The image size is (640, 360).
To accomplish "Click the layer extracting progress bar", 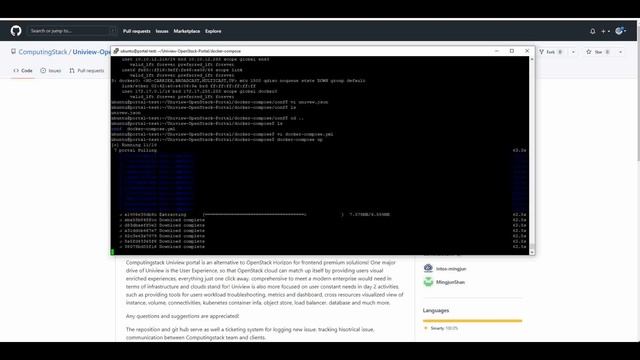I will coord(273,214).
